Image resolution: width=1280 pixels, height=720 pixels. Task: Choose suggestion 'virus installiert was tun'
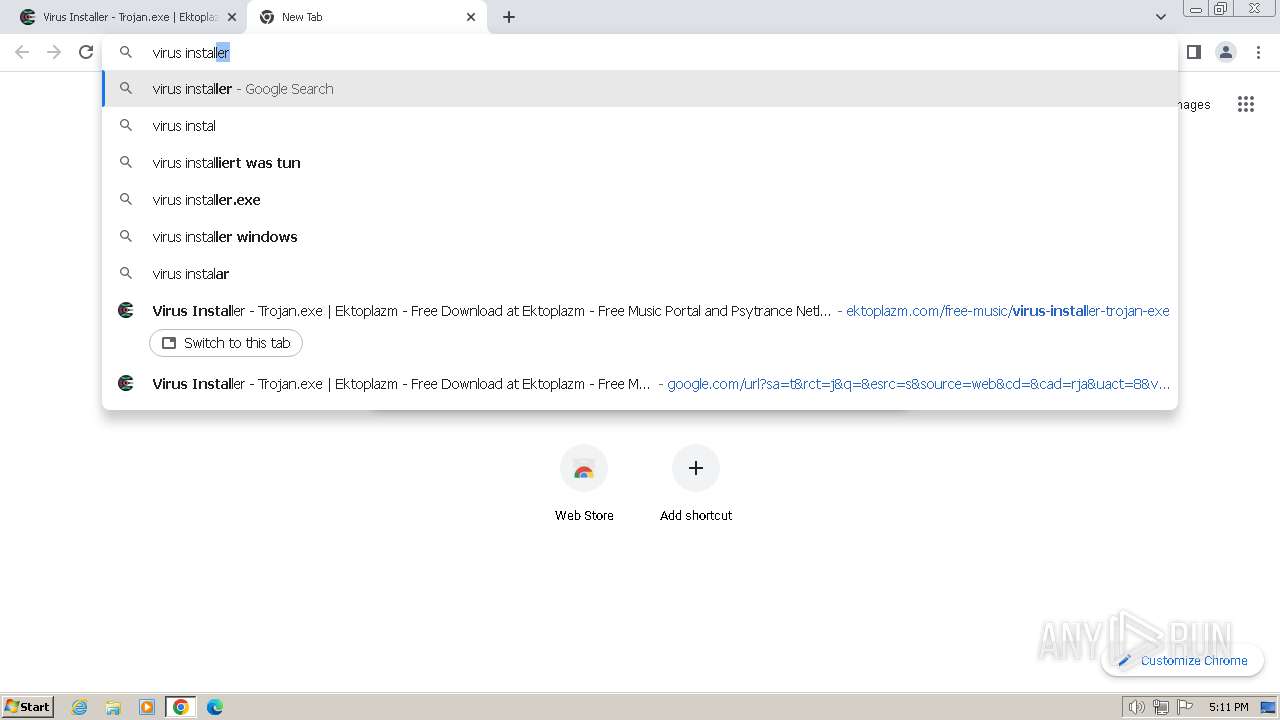point(640,163)
